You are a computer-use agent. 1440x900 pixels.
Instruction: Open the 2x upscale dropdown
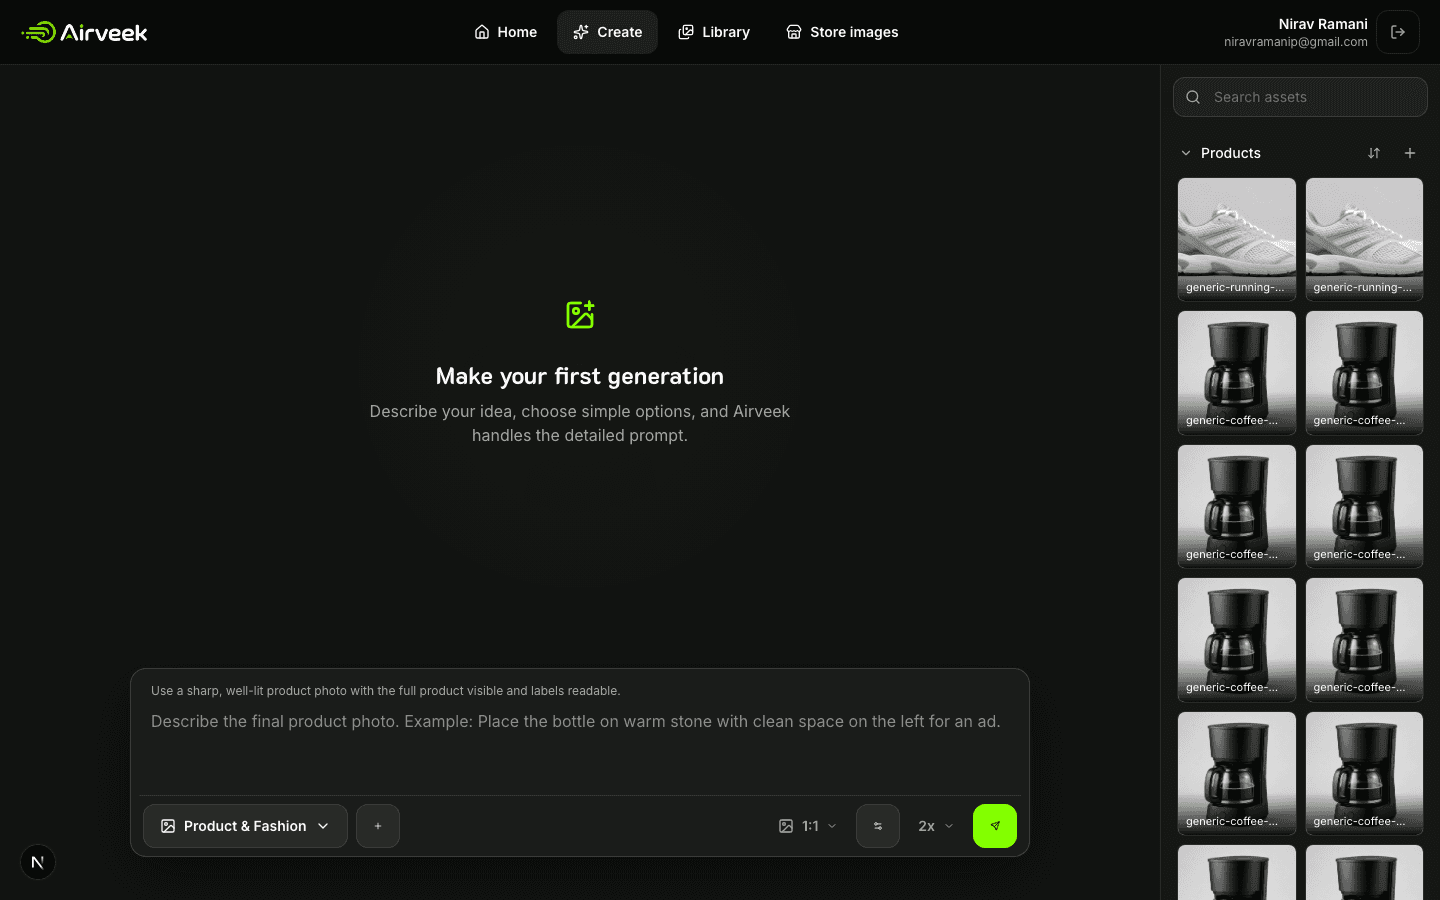(936, 826)
